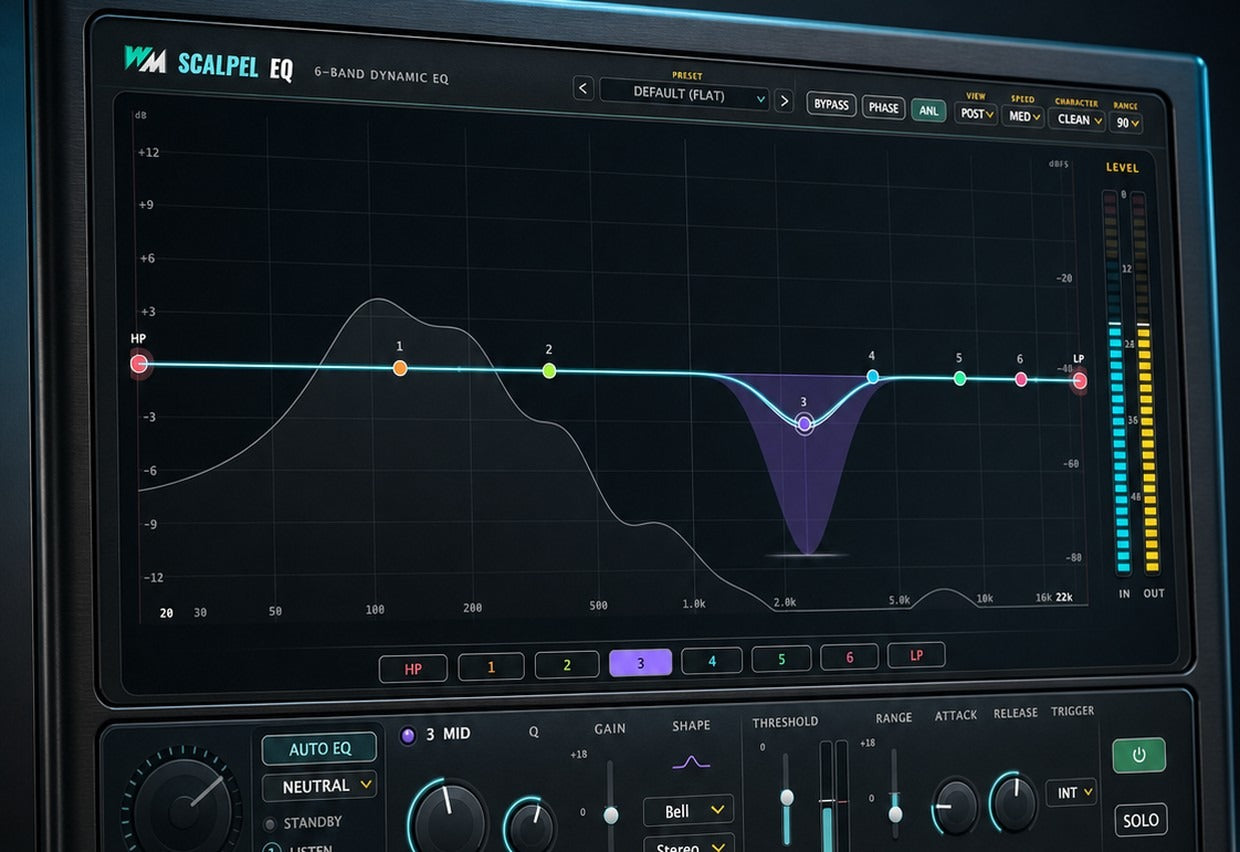The width and height of the screenshot is (1240, 852).
Task: Click the 'LEVEL' meter heading
Action: pyautogui.click(x=1122, y=168)
